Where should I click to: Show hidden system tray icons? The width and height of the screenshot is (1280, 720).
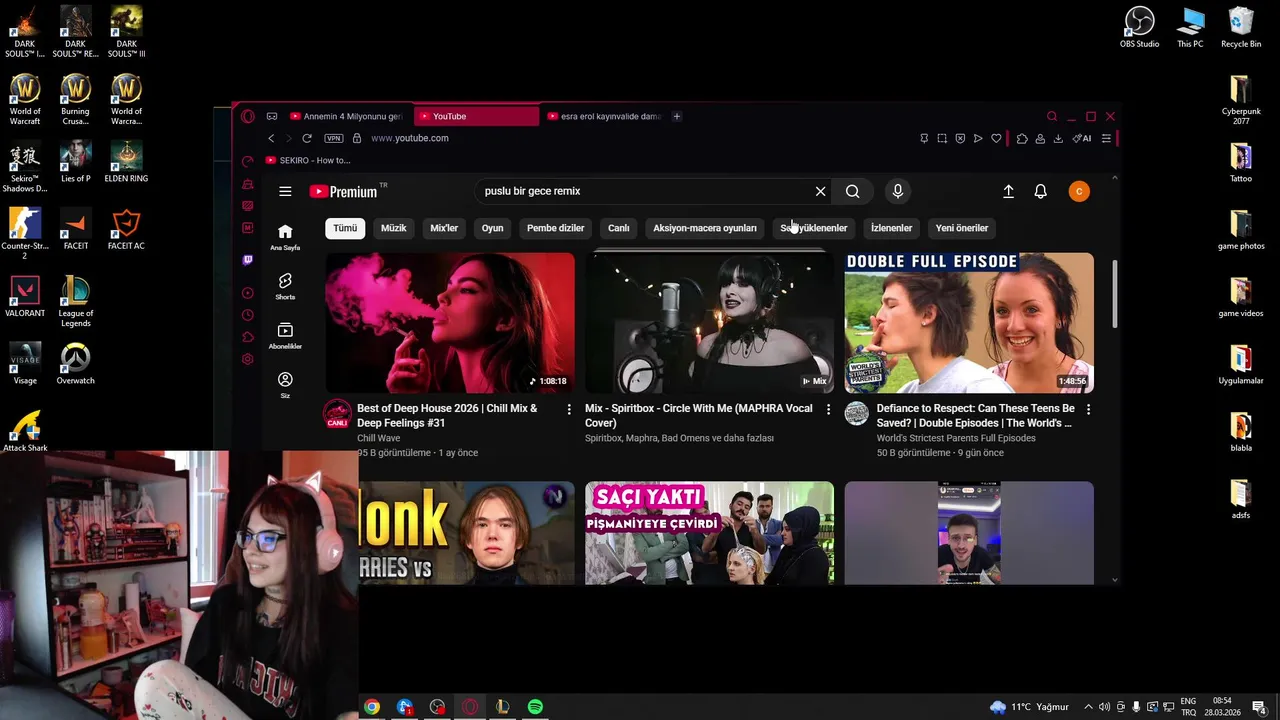1088,707
